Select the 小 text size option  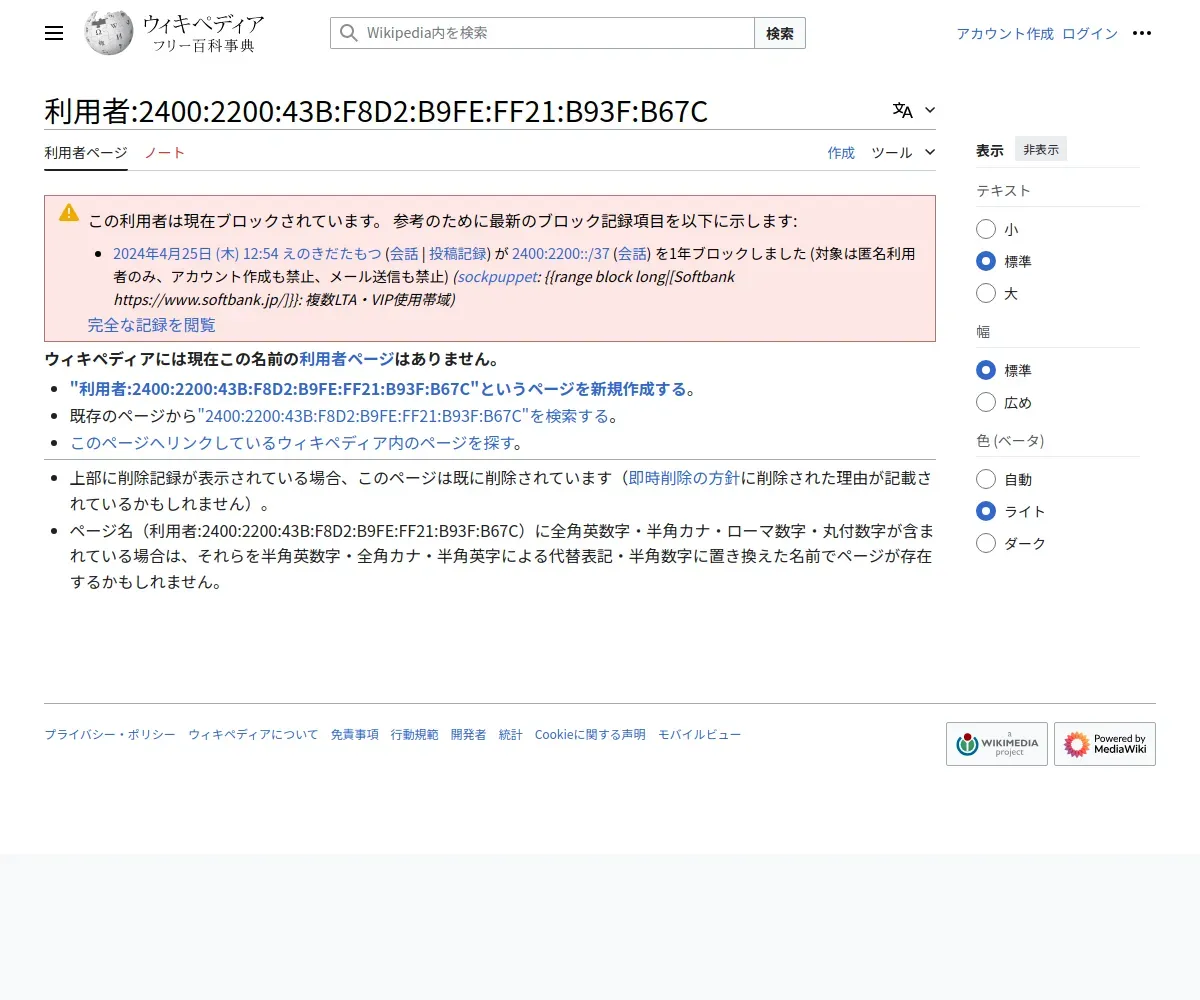tap(986, 229)
